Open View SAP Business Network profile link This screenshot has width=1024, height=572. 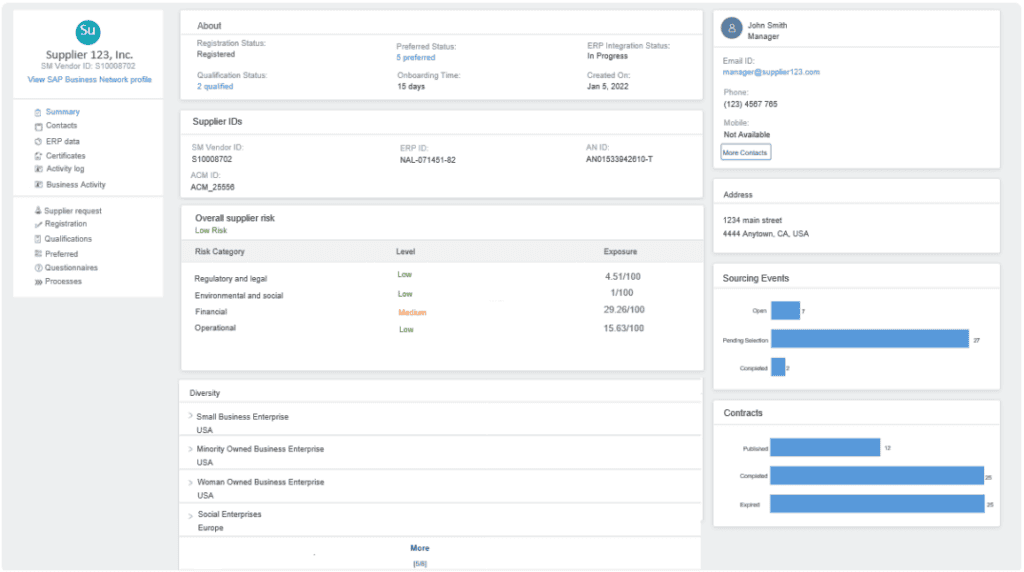(x=89, y=80)
